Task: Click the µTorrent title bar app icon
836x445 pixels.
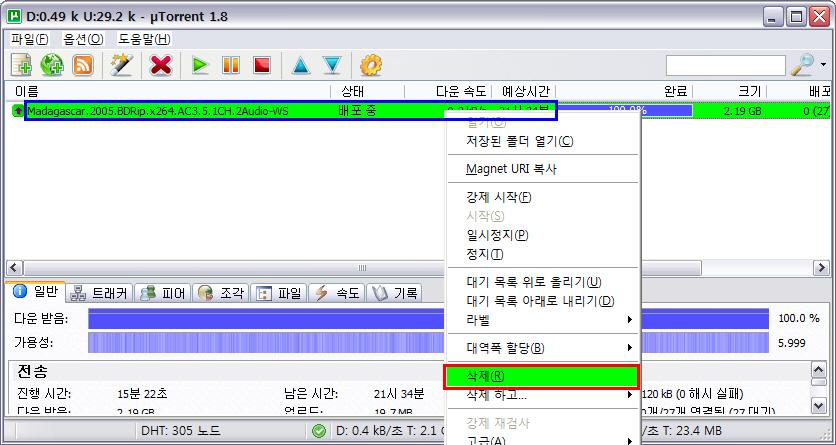Action: tap(13, 17)
